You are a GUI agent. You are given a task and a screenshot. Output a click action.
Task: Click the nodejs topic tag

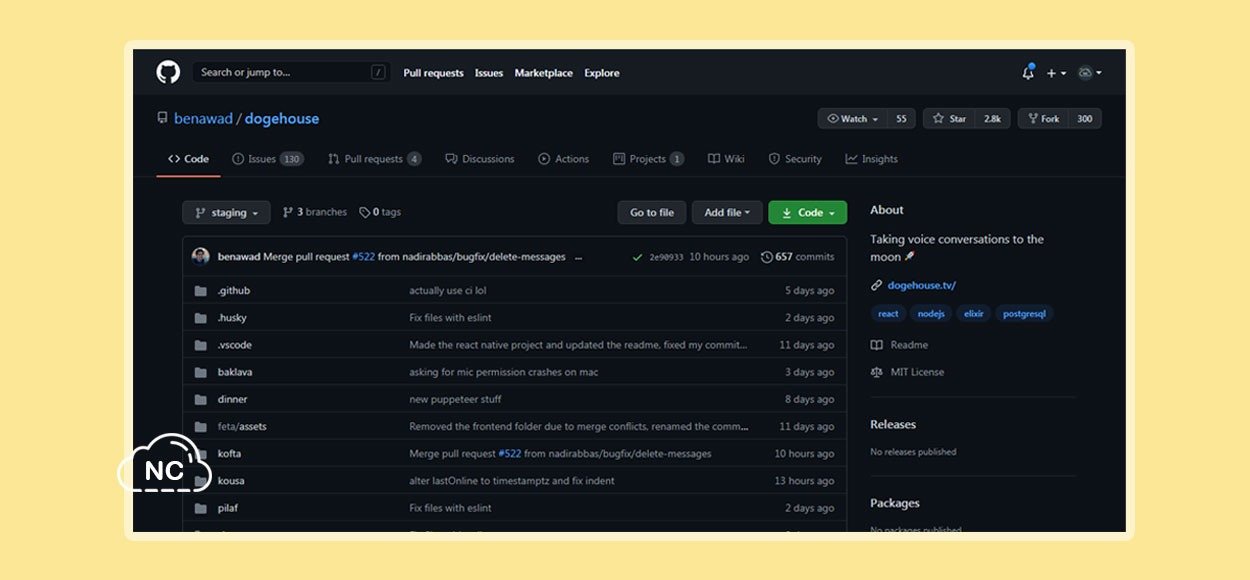coord(931,314)
